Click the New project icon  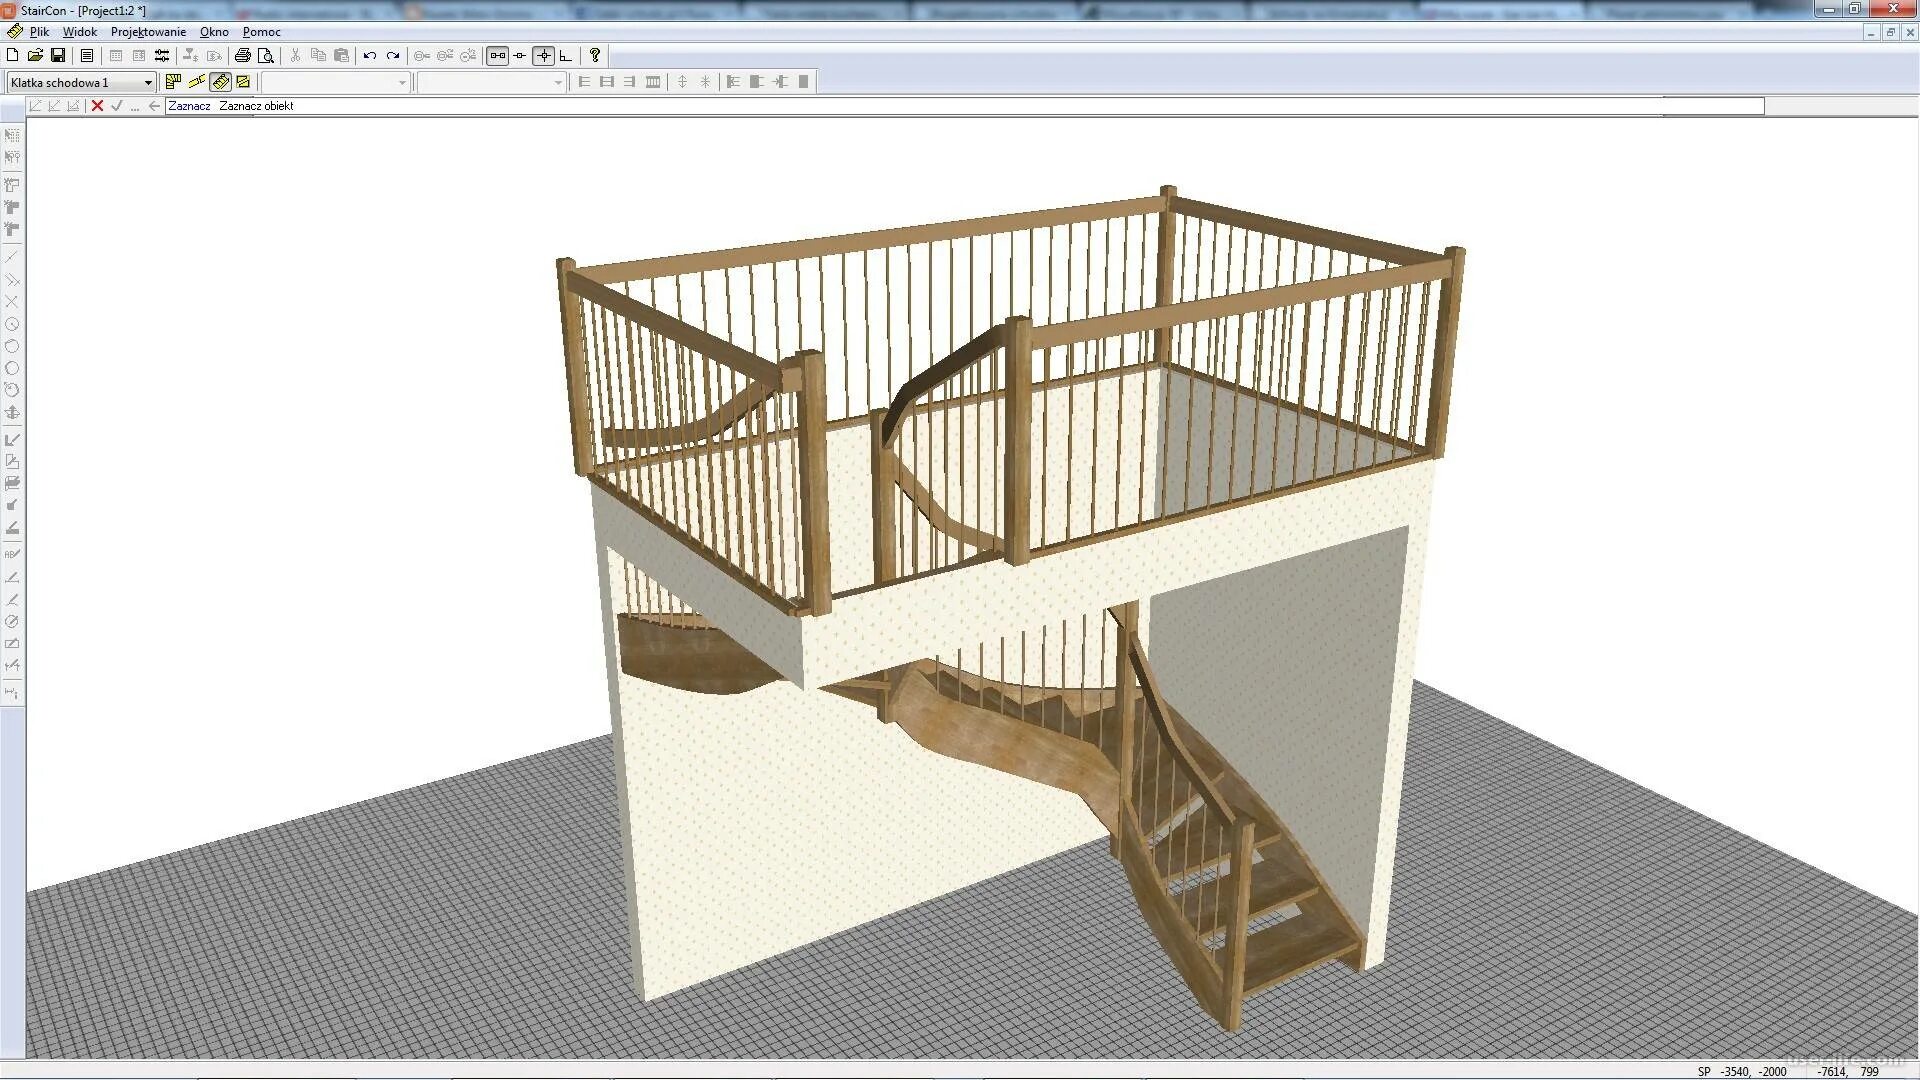coord(13,56)
